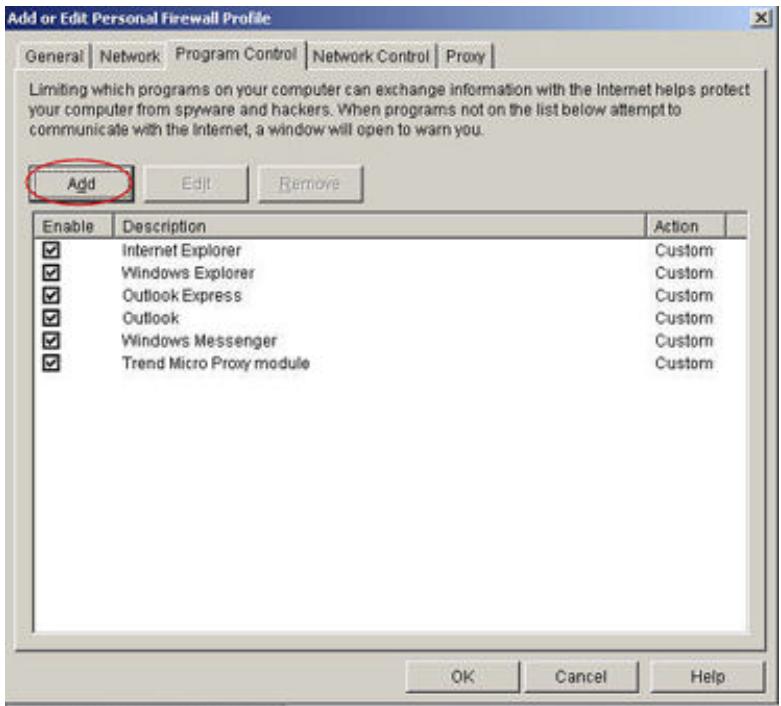Click the Add button

point(81,184)
